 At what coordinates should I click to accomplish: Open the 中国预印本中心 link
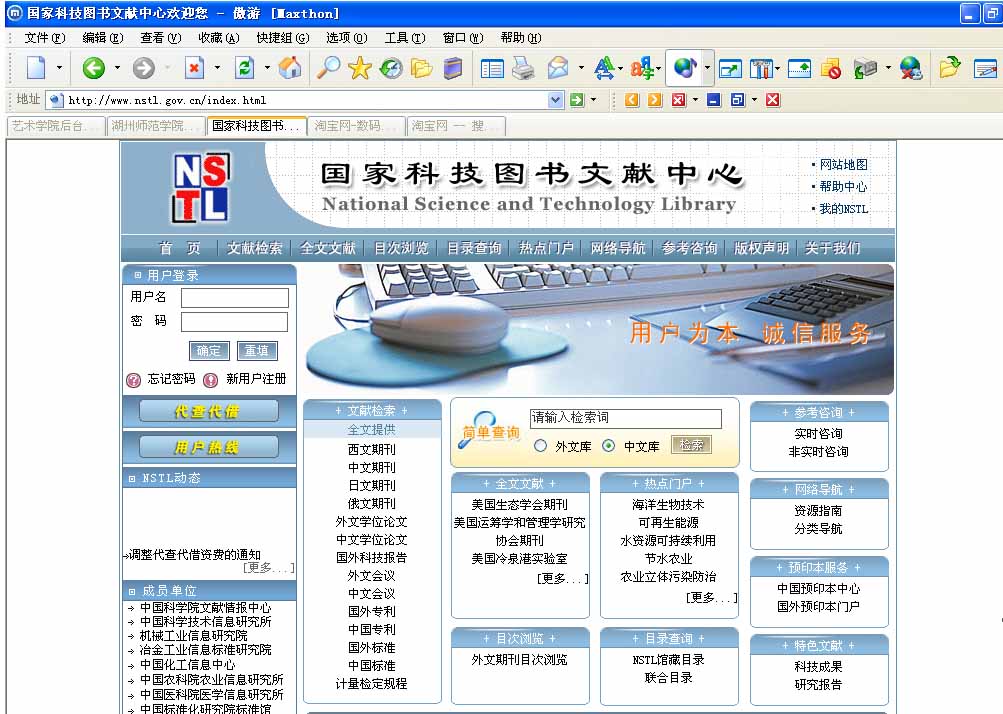tap(819, 589)
